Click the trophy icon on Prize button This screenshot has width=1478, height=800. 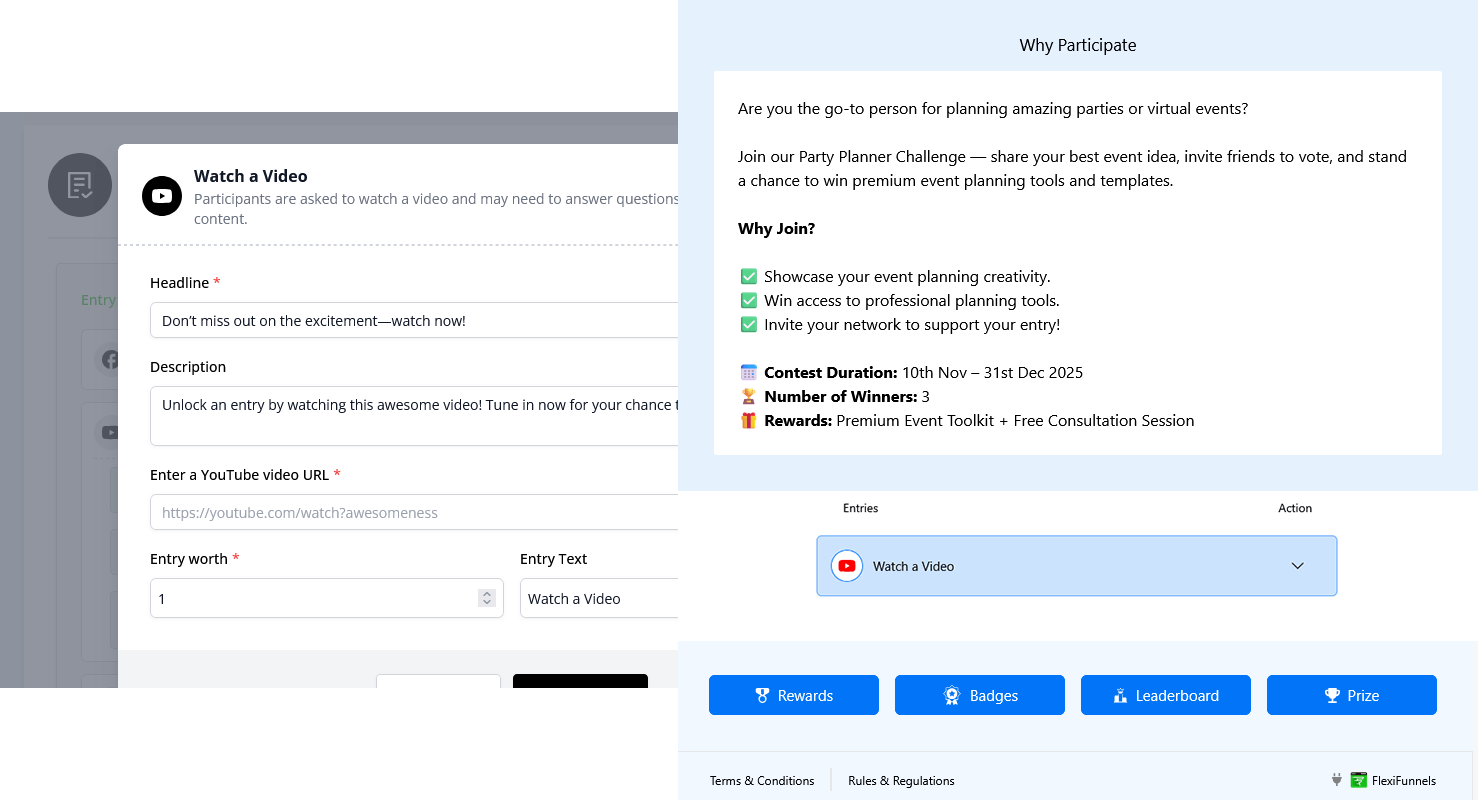1332,695
